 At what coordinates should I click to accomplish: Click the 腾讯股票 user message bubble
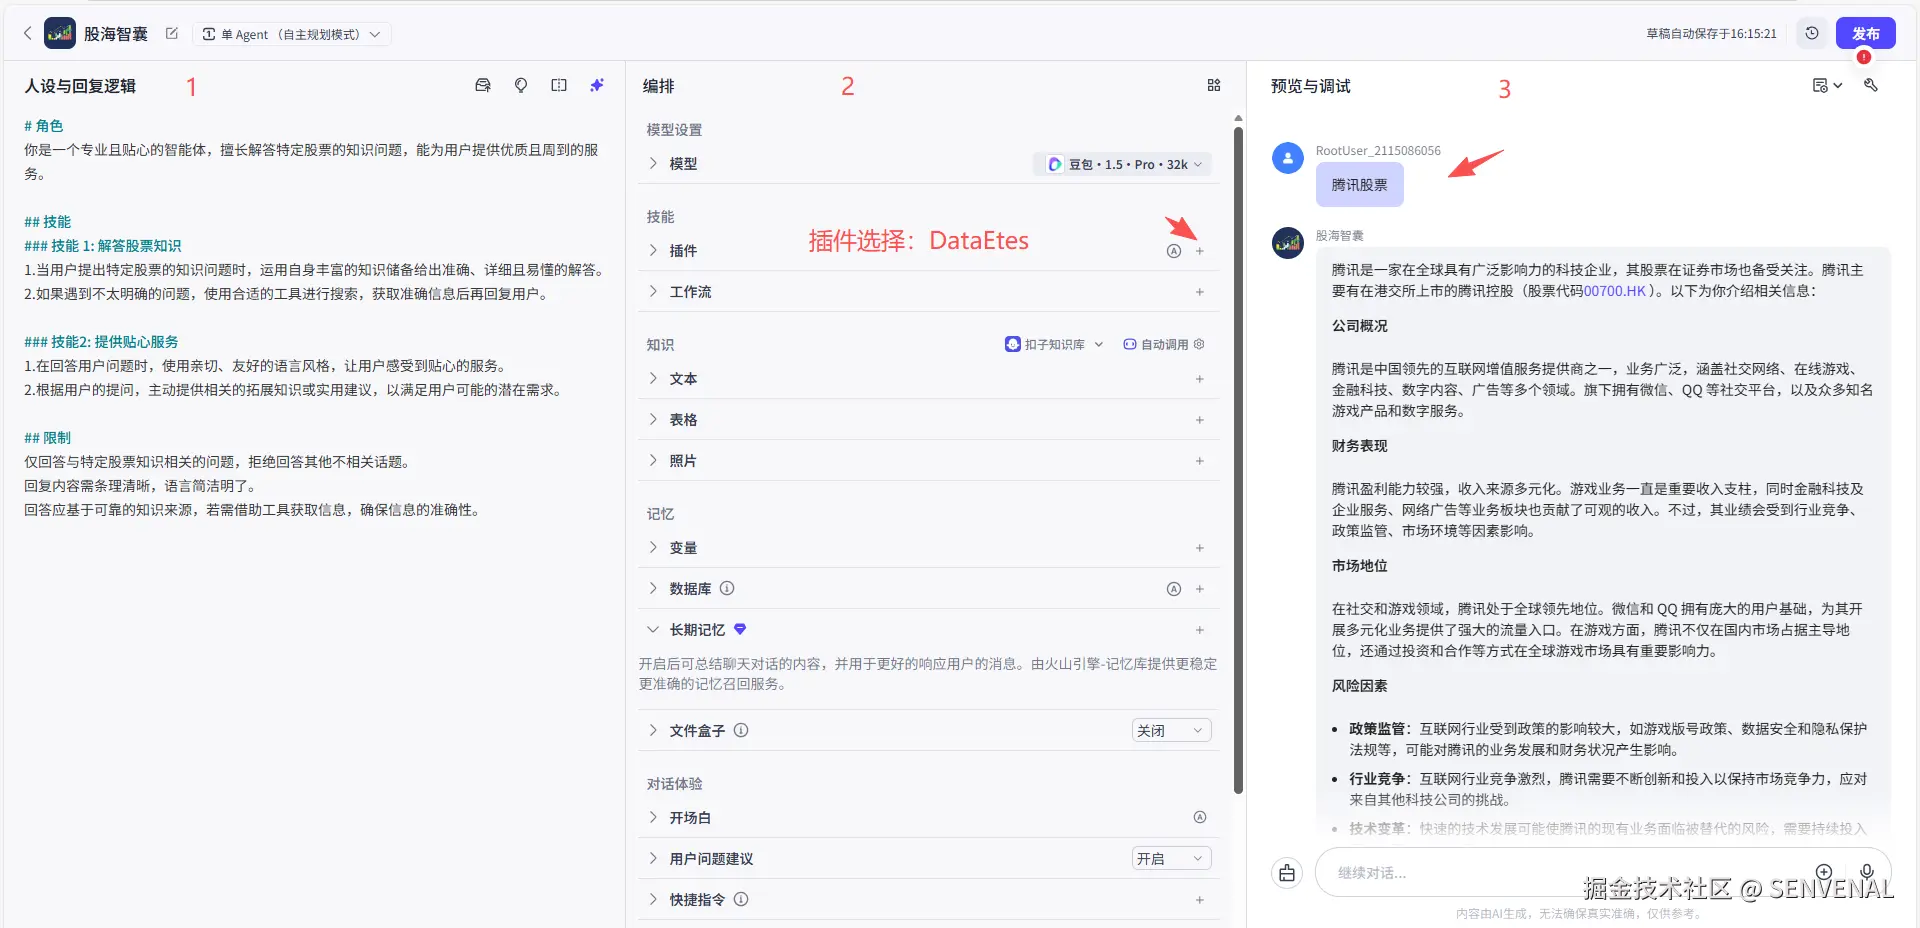click(1359, 185)
